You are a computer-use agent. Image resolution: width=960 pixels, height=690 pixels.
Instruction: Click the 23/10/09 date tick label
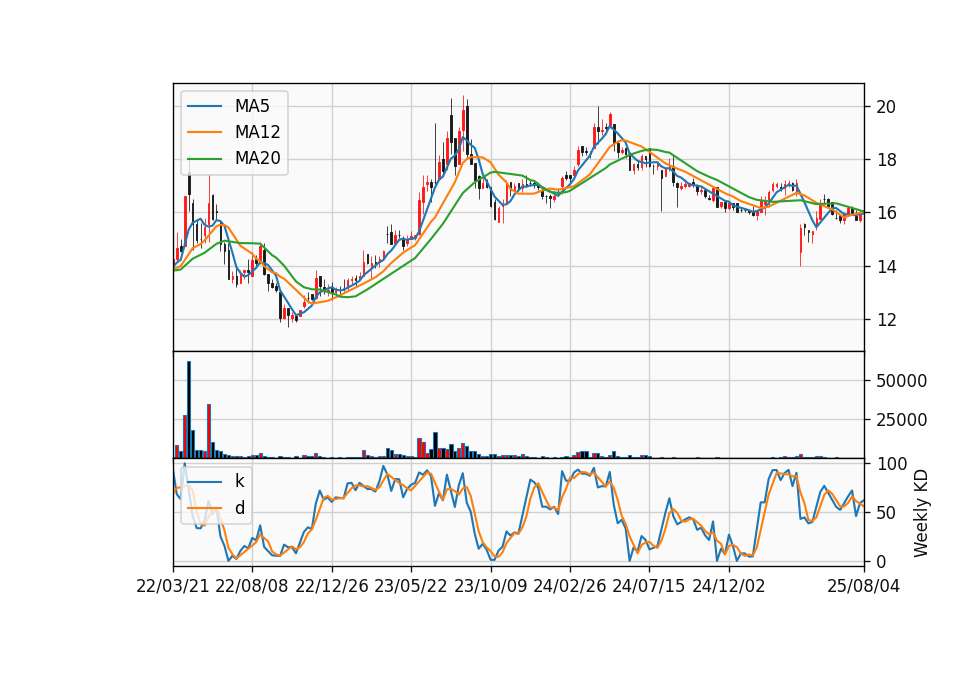pos(490,586)
